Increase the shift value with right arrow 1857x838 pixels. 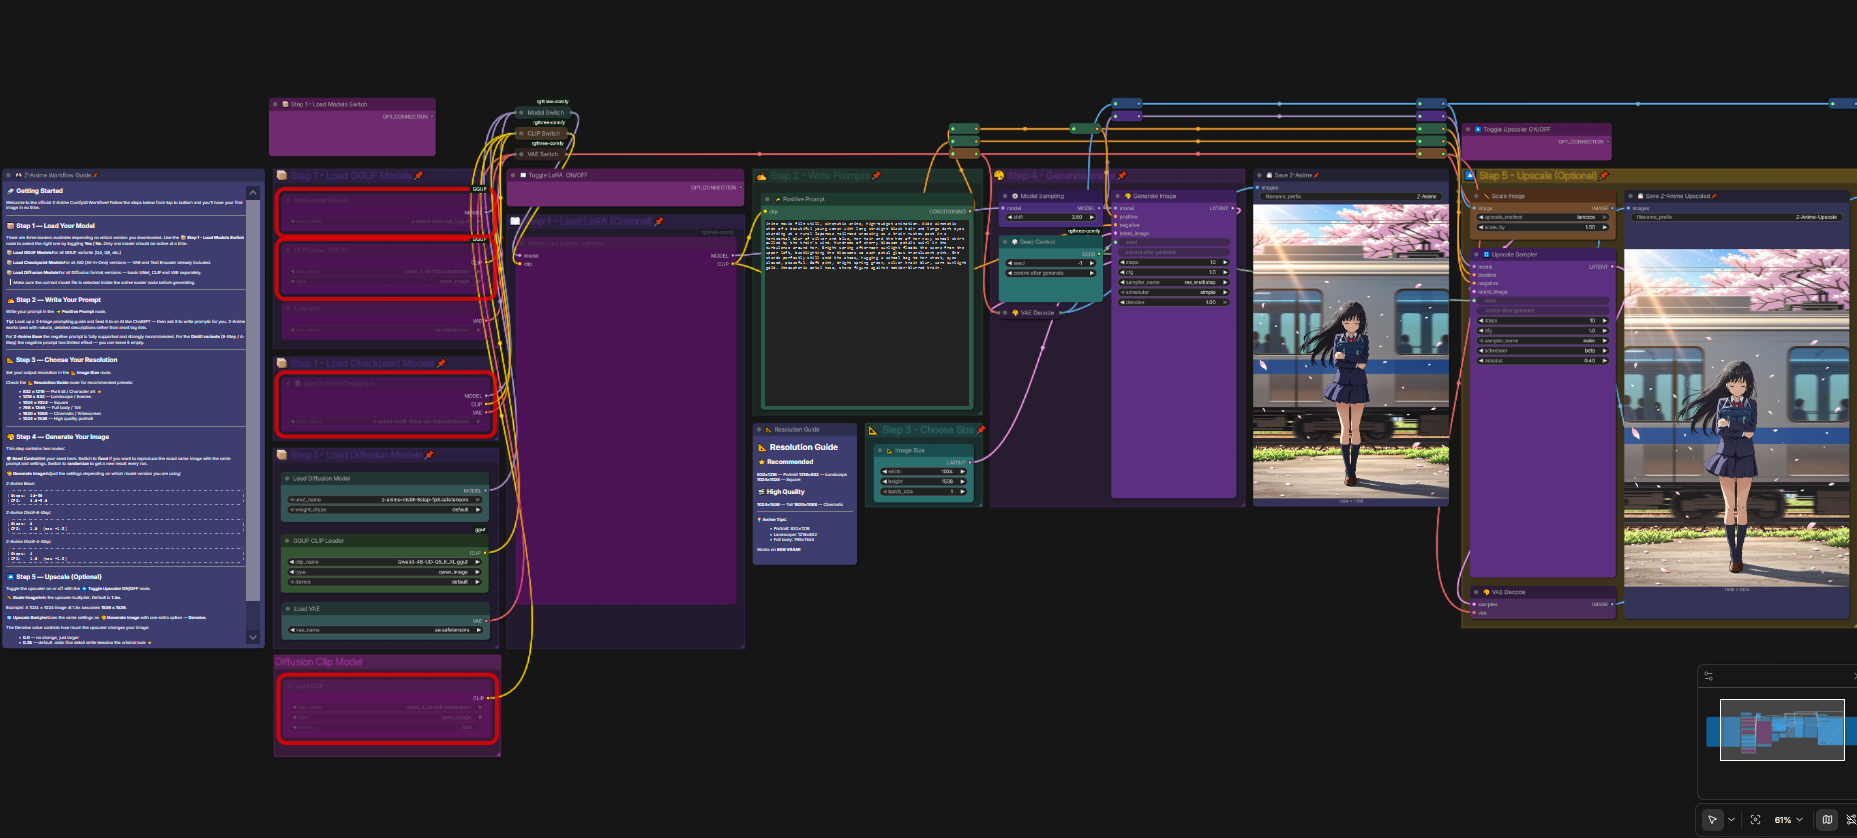[1092, 217]
